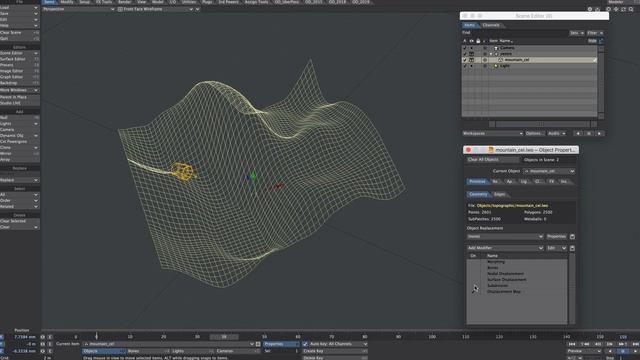Open the Items tab in the top menu
The height and width of the screenshot is (360, 640).
pos(49,2)
